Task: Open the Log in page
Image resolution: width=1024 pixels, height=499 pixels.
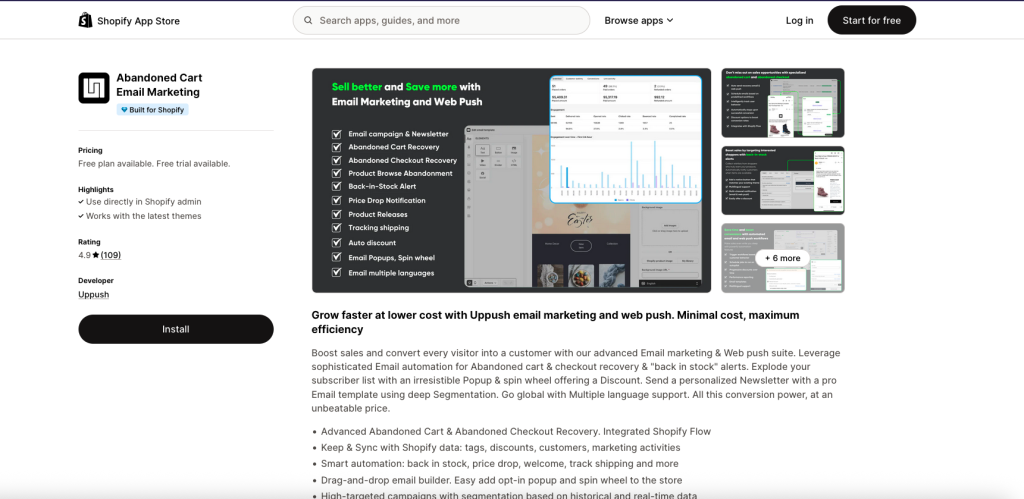Action: [x=799, y=20]
